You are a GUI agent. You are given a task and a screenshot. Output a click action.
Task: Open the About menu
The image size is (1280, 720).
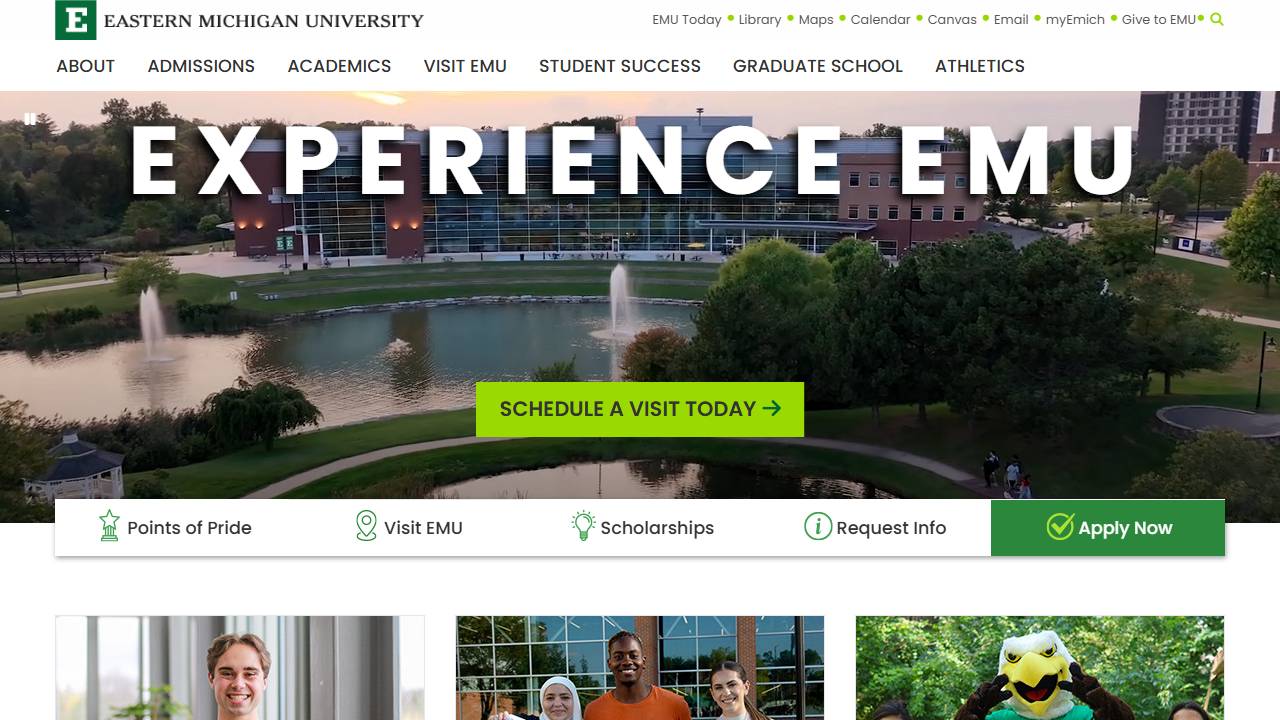click(86, 66)
